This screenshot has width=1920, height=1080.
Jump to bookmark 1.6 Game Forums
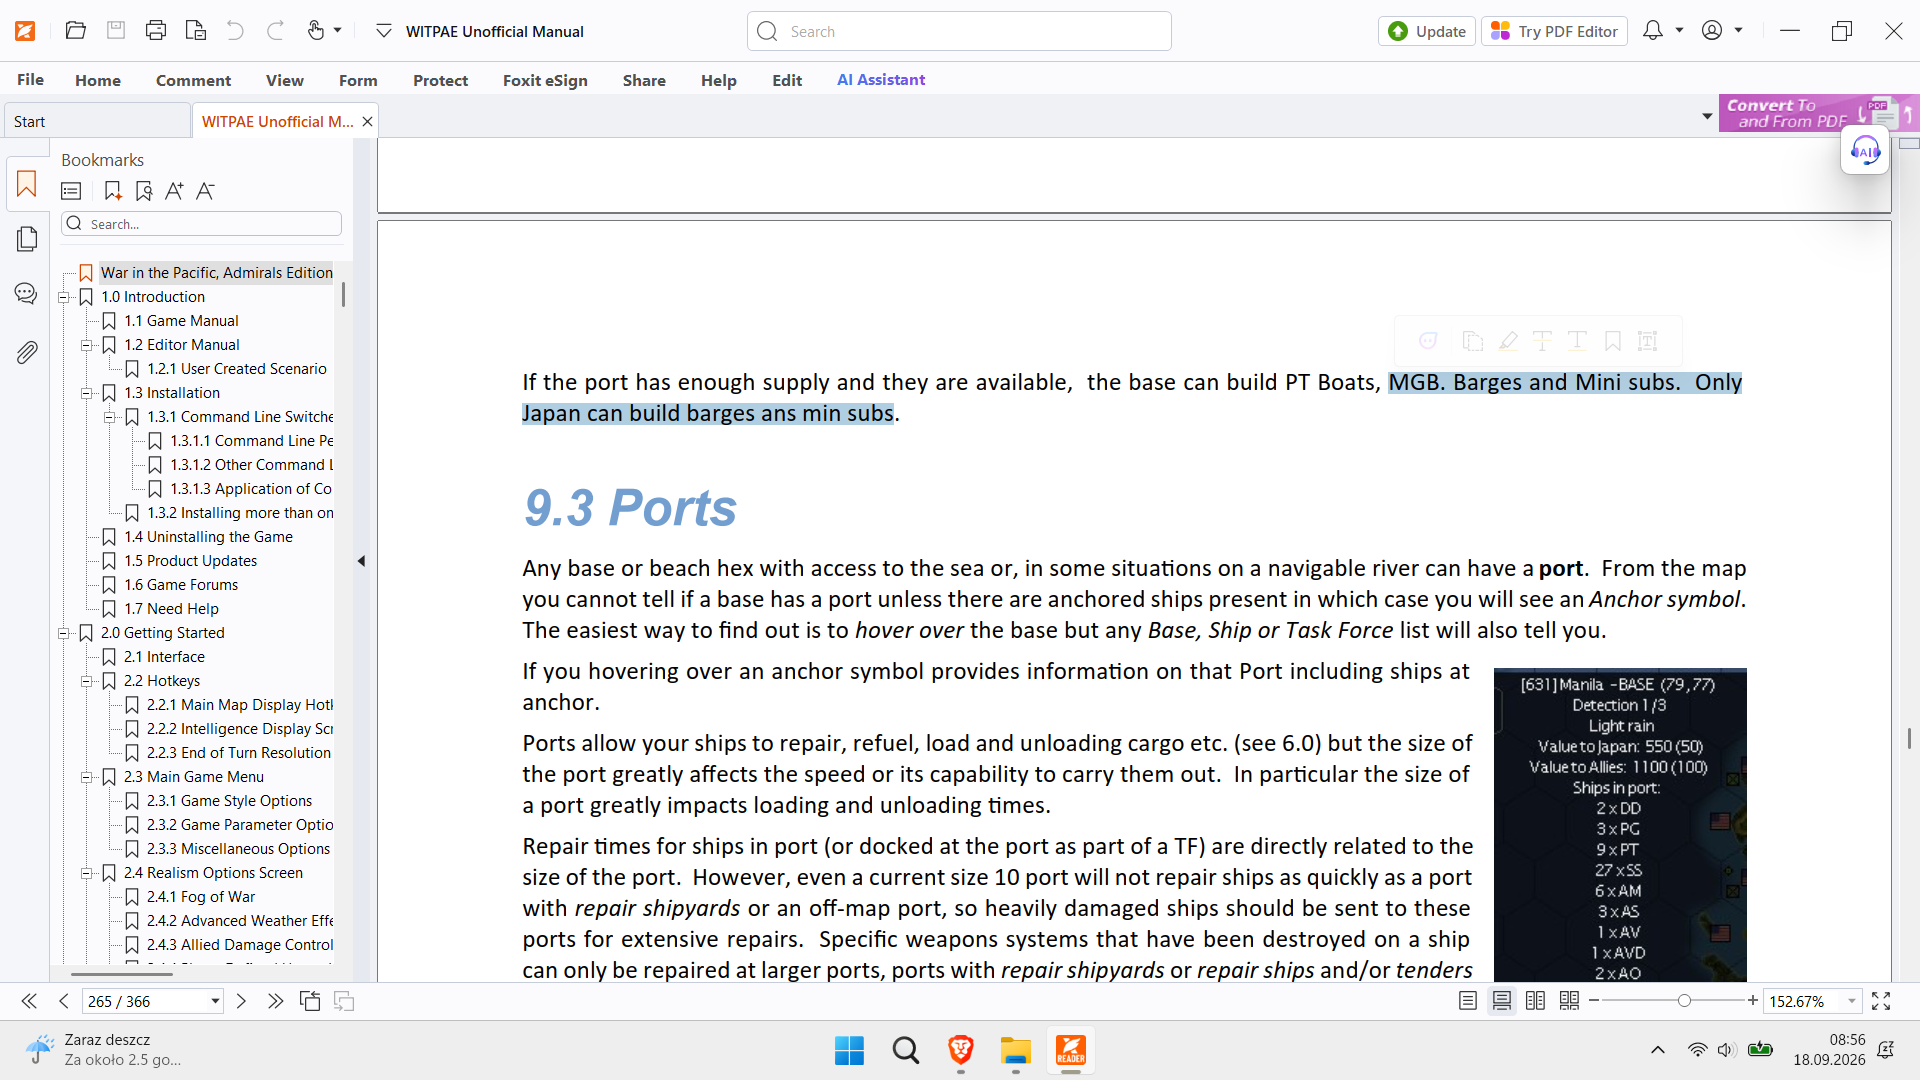coord(181,585)
